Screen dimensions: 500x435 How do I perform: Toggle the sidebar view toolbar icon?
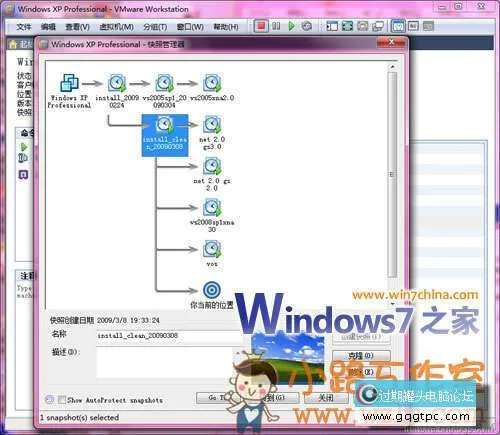point(332,26)
